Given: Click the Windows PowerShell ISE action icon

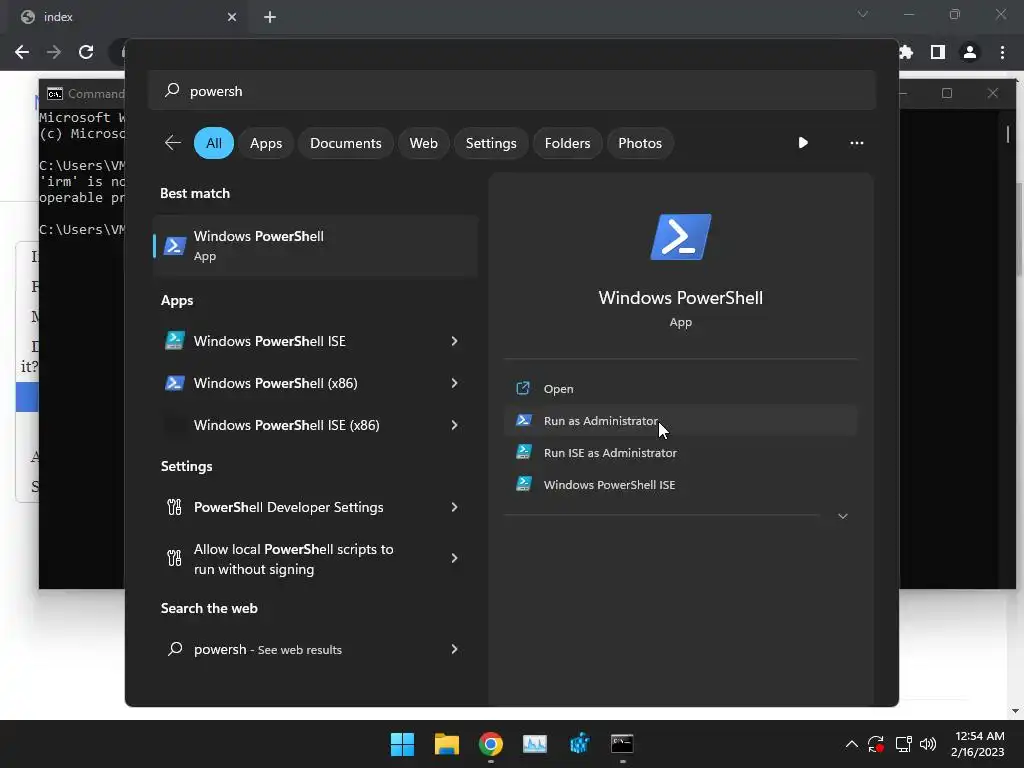Looking at the screenshot, I should pos(523,484).
